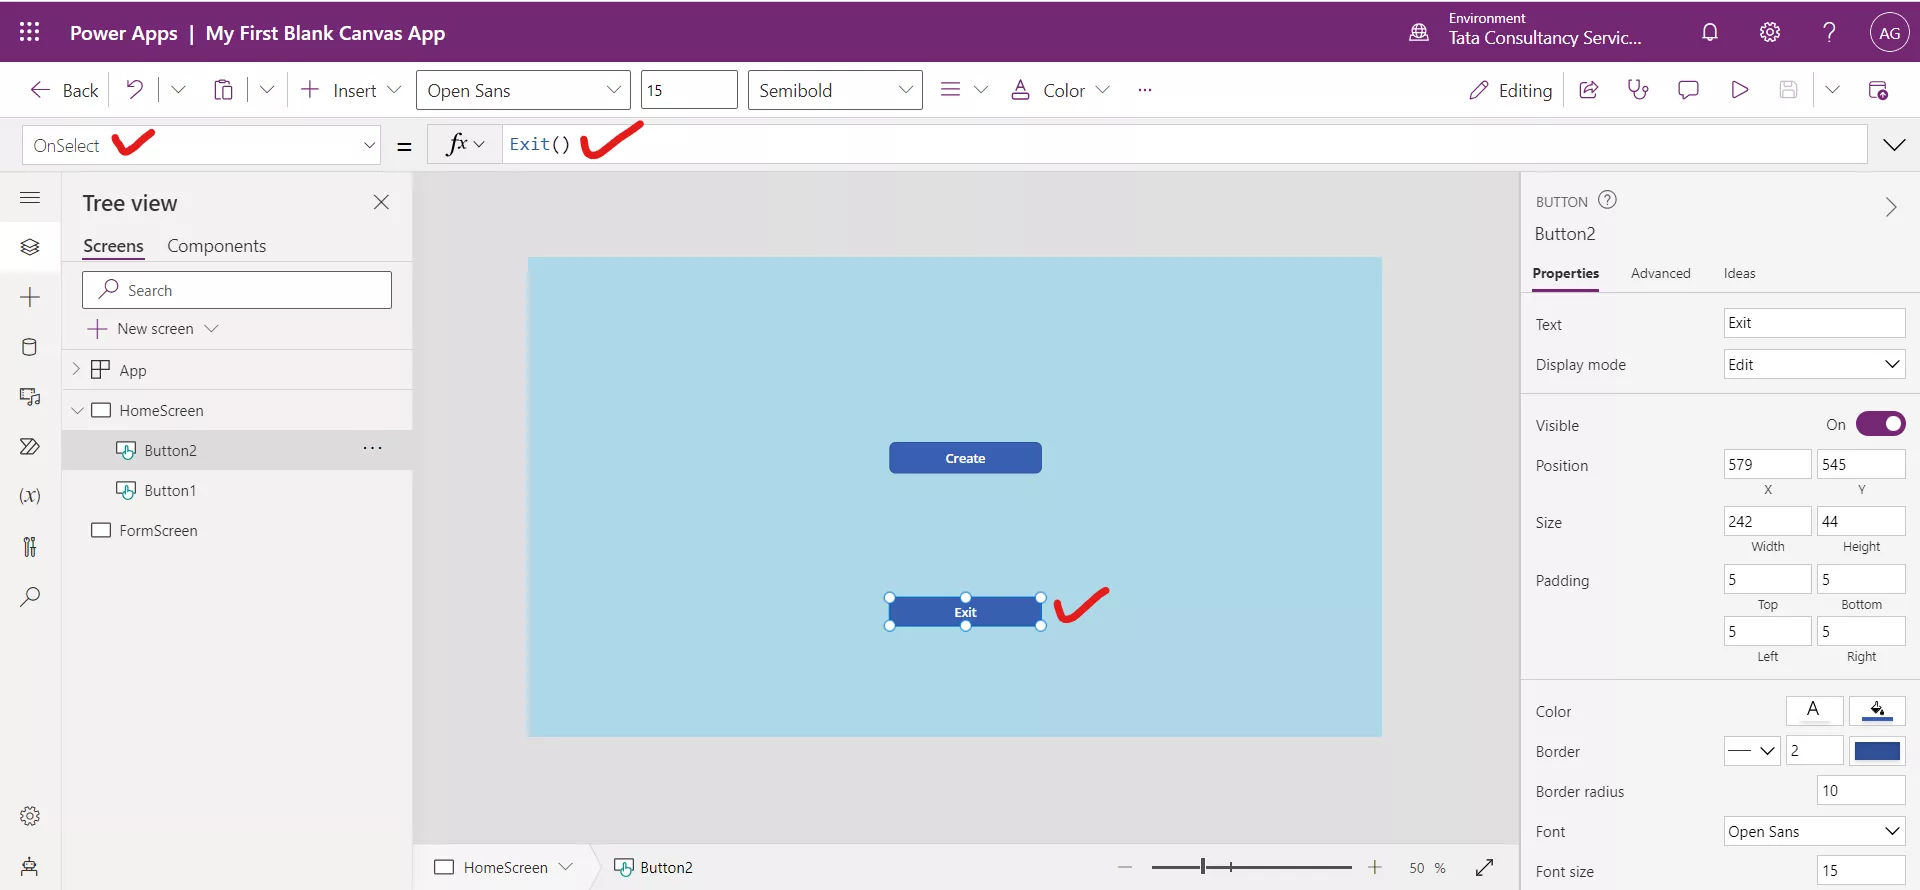Click the Share icon
Viewport: 1920px width, 890px height.
(x=1588, y=90)
